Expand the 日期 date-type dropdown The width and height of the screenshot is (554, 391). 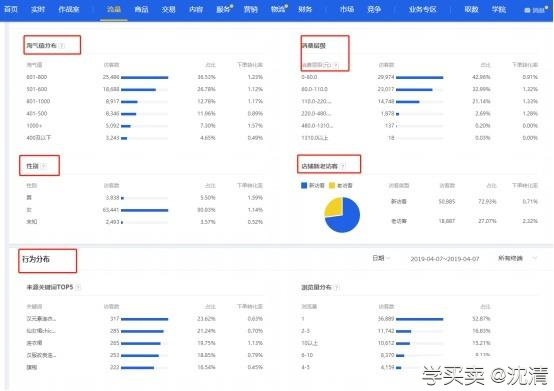[381, 258]
